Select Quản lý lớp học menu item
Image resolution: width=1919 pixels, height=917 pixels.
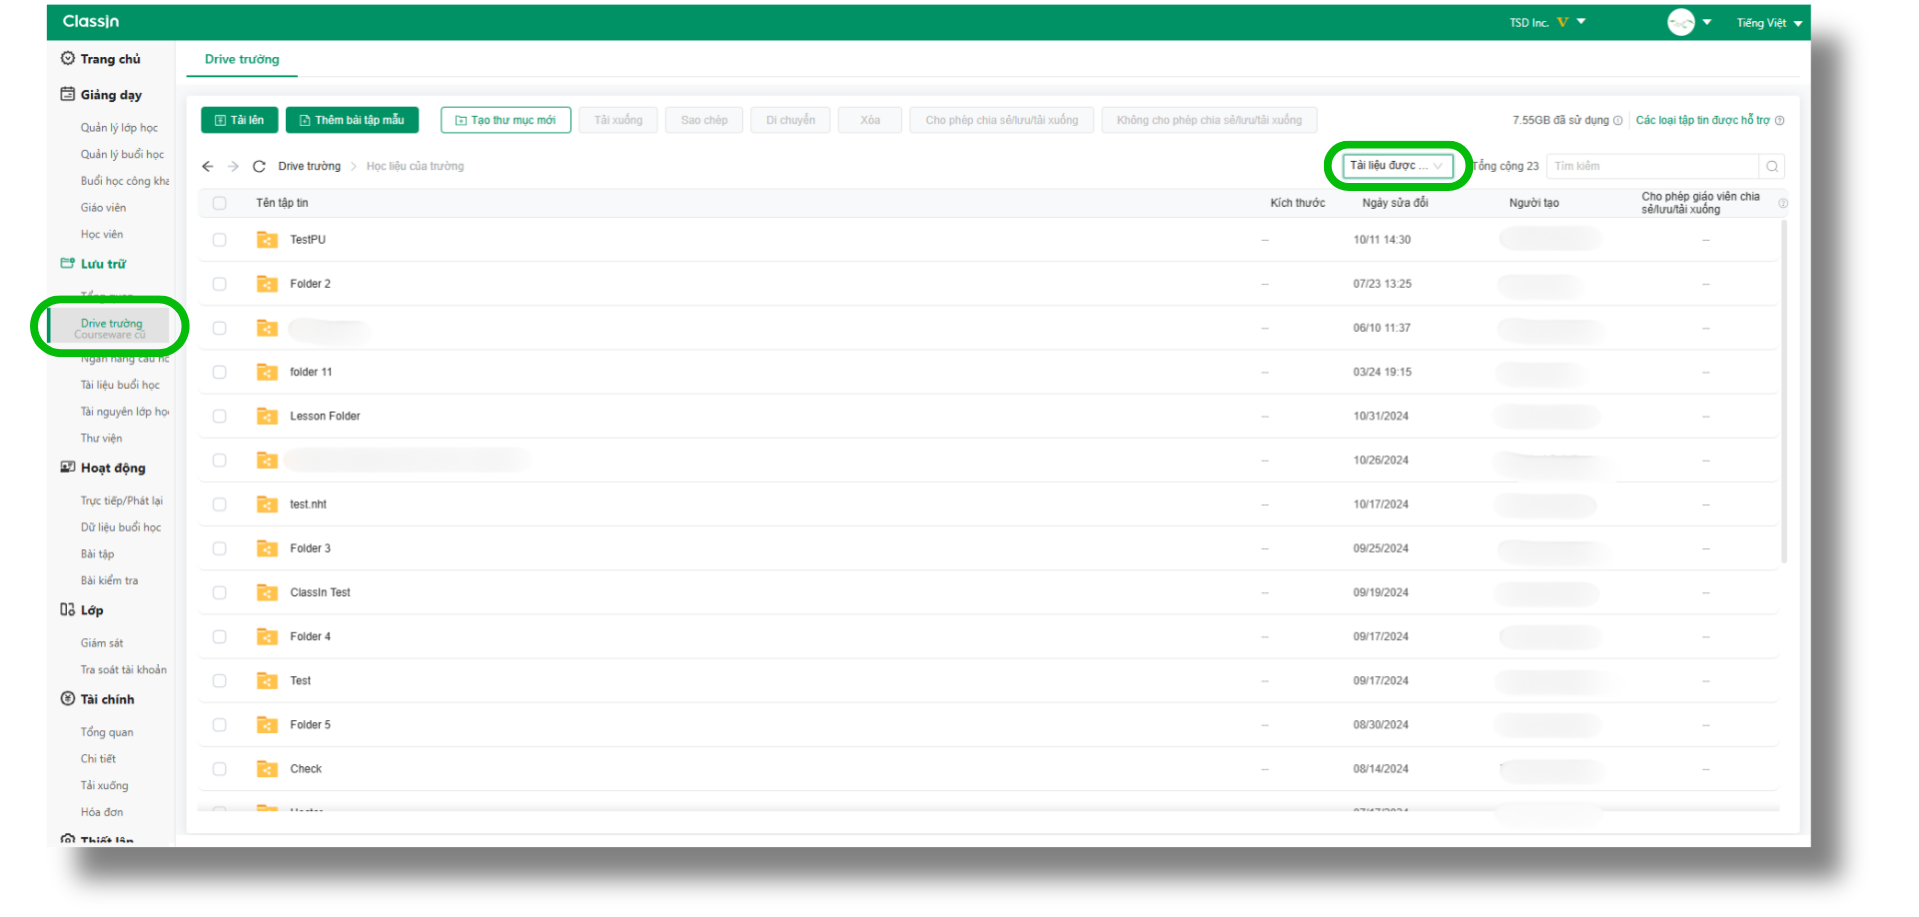(119, 128)
